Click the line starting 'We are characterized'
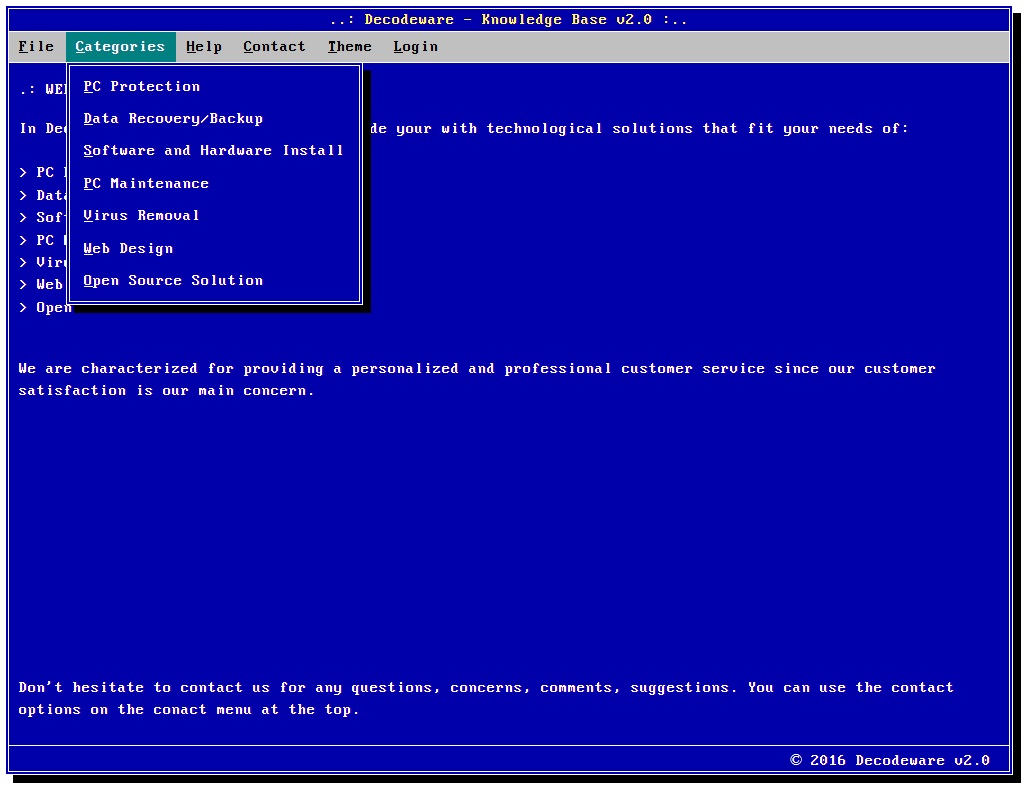Screen dimensions: 1027x788 coord(477,368)
